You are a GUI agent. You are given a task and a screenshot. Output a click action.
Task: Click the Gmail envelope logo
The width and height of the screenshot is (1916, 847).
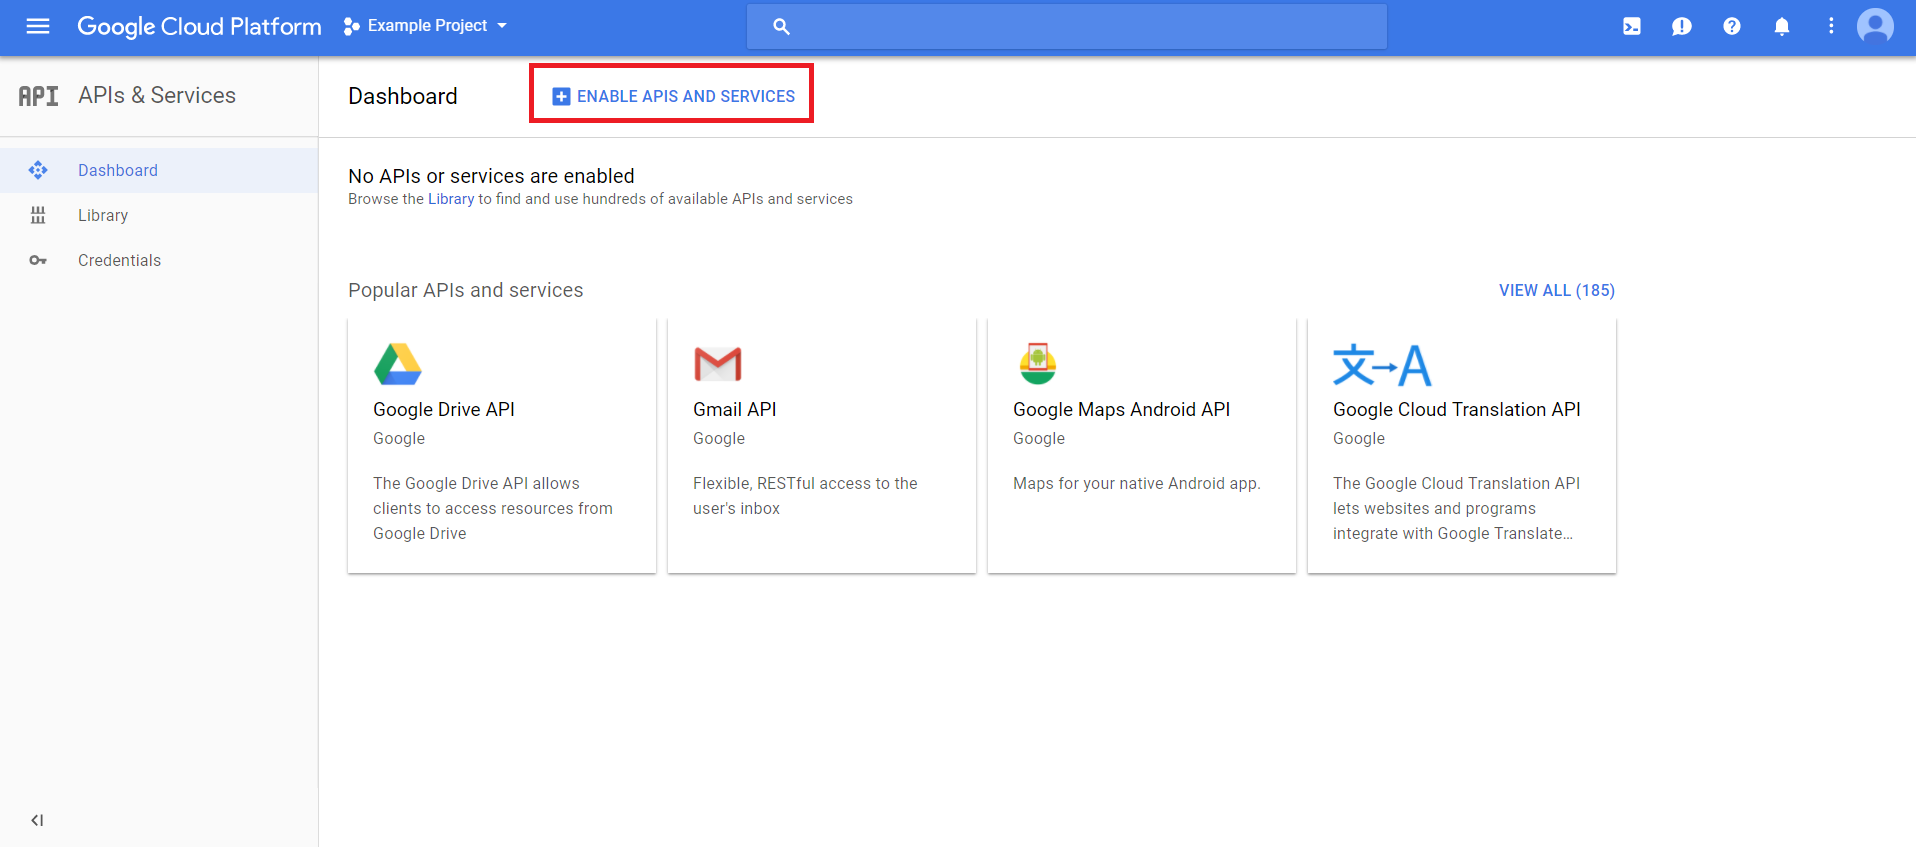pyautogui.click(x=718, y=364)
